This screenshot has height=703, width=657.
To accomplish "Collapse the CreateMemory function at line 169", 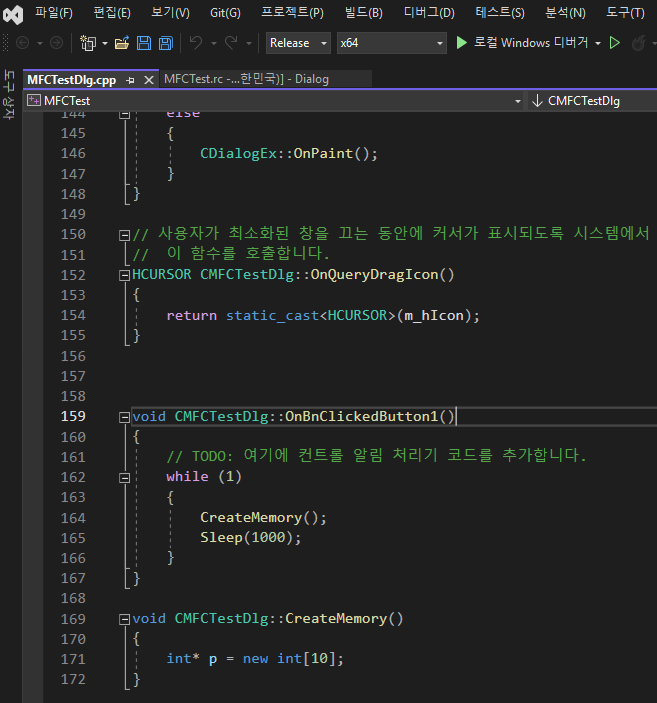I will pyautogui.click(x=124, y=620).
